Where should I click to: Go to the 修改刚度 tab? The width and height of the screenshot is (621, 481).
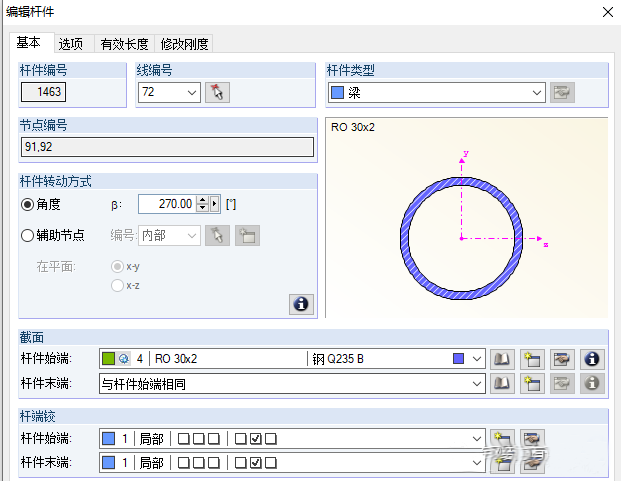pyautogui.click(x=185, y=43)
